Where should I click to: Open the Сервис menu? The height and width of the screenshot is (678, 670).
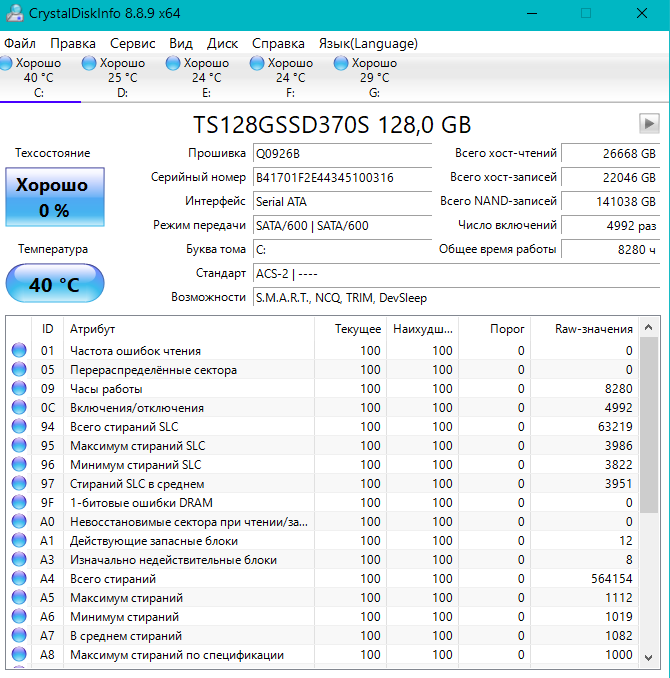click(x=132, y=44)
